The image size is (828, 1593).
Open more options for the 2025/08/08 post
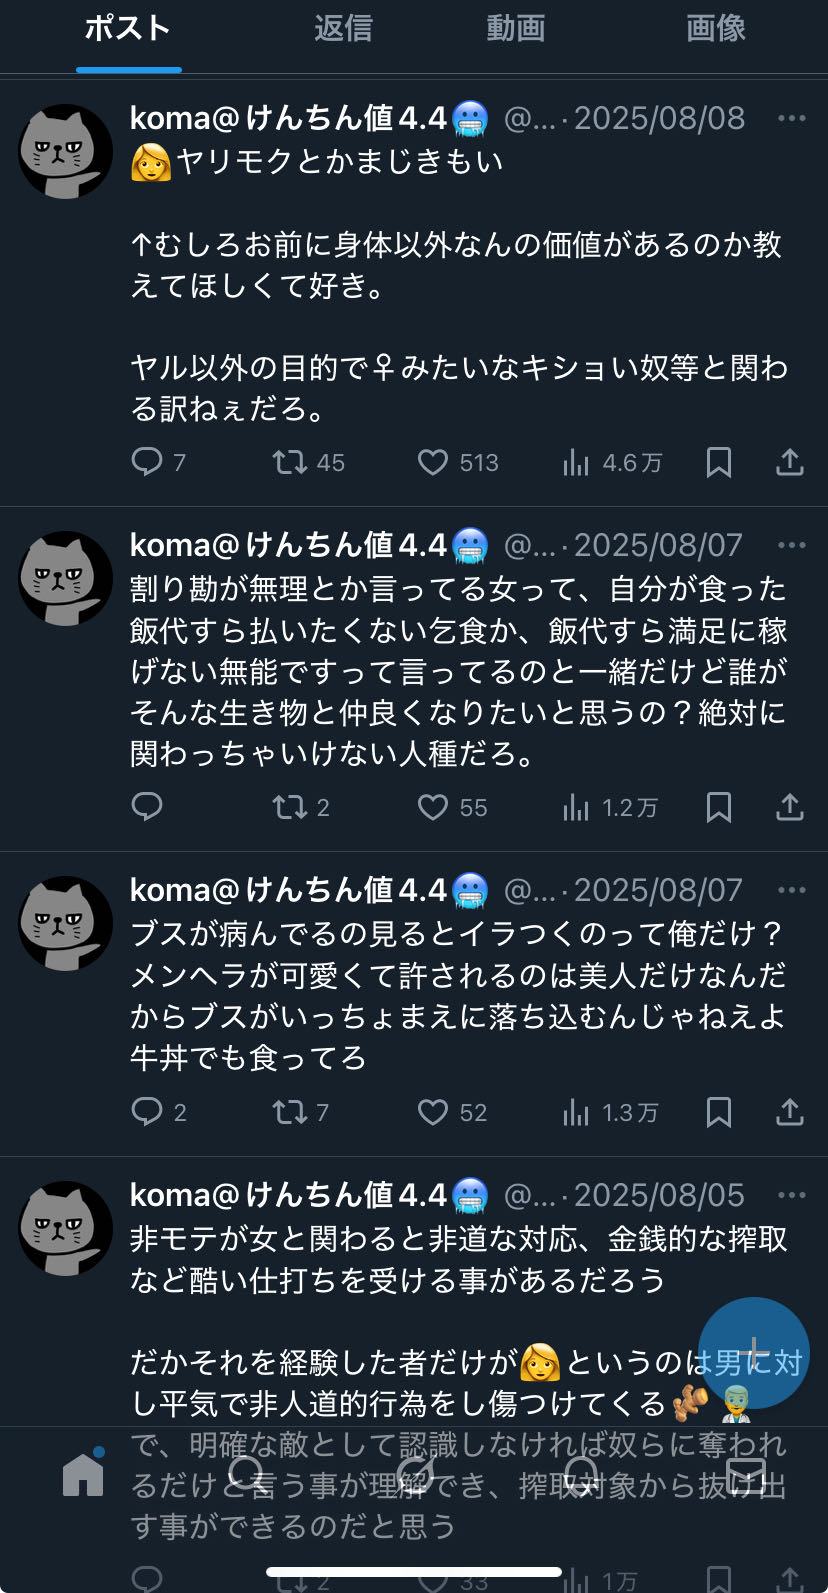791,119
